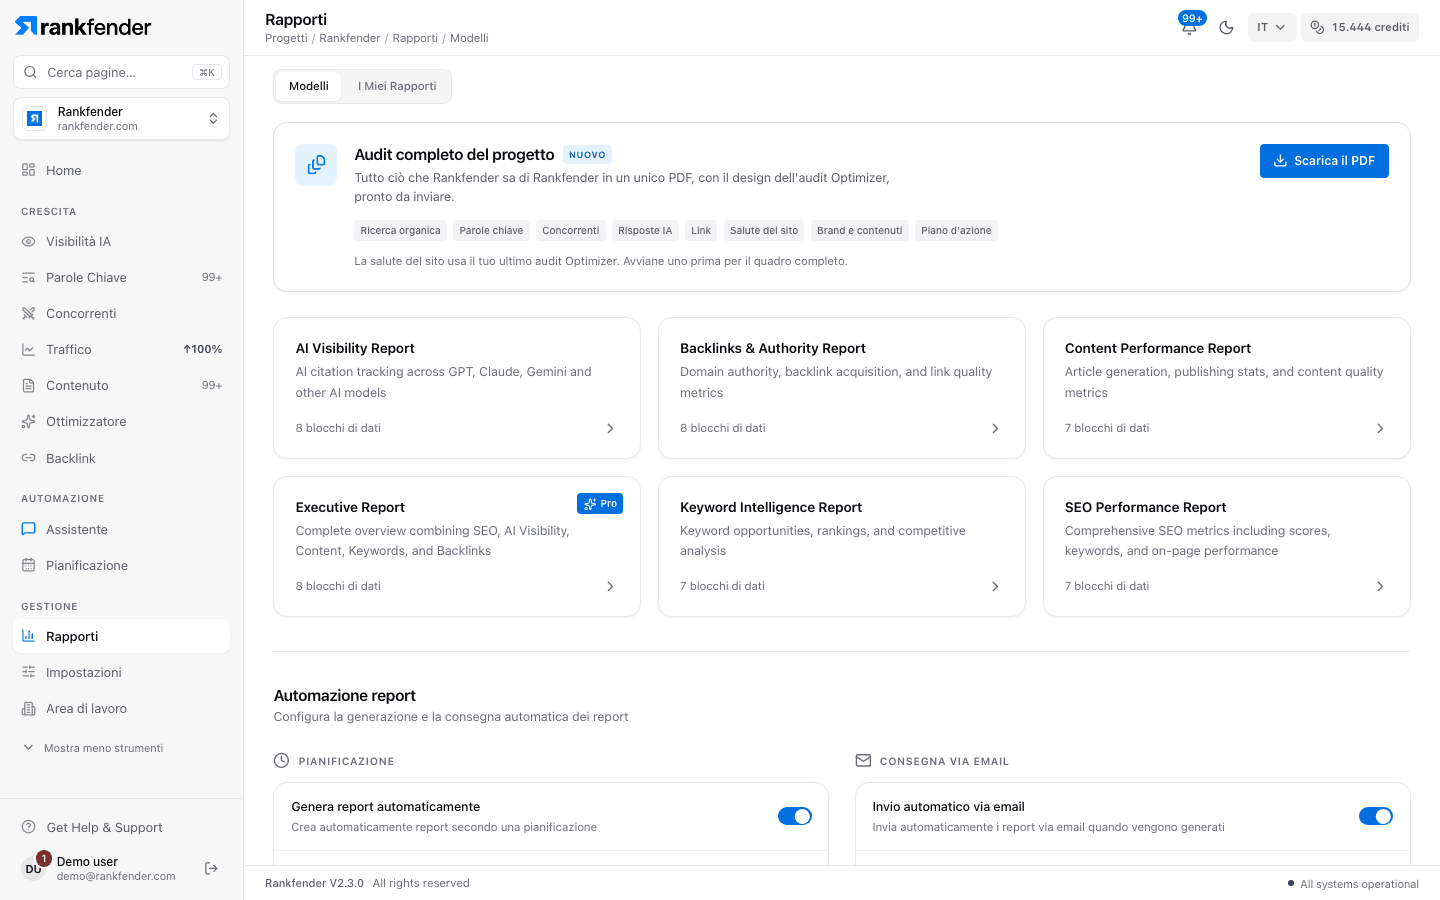Open Keyword Intelligence Report chevron

click(x=995, y=586)
